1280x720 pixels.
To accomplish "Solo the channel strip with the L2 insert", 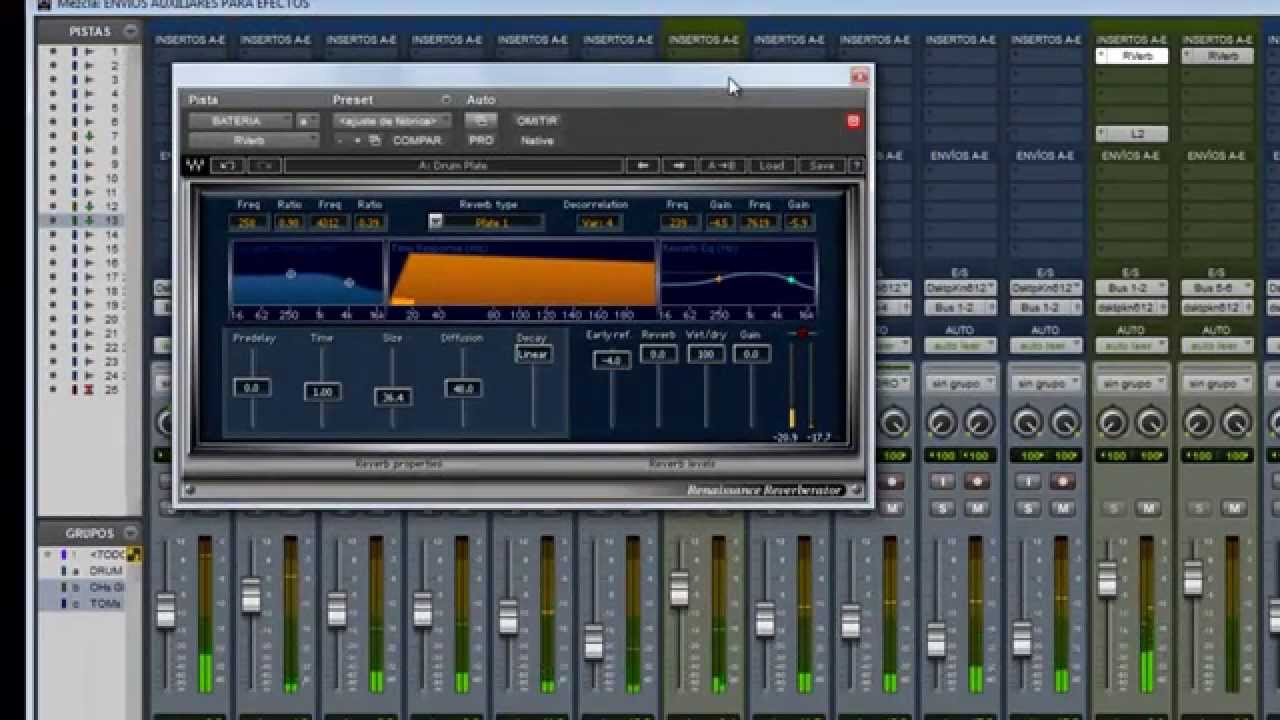I will (x=1114, y=509).
